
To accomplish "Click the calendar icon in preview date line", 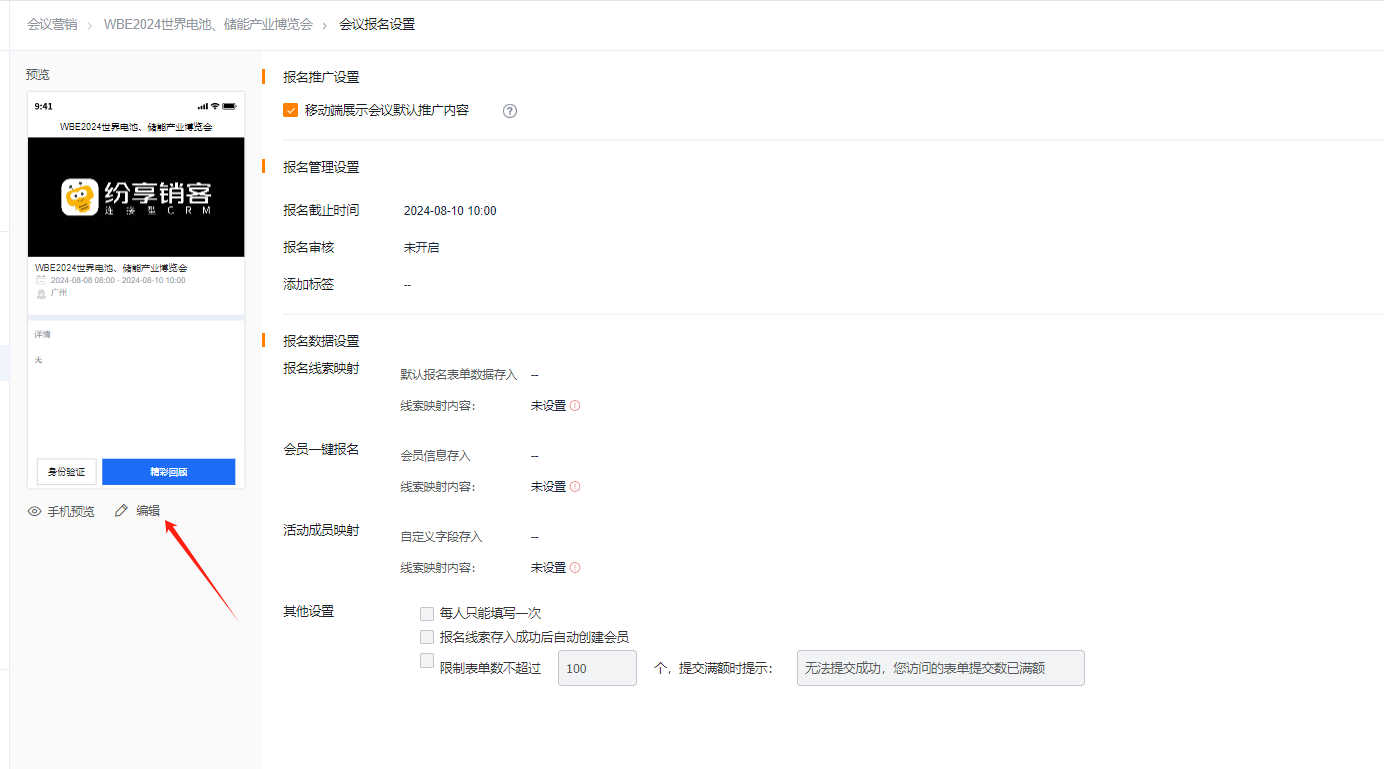I will [41, 281].
